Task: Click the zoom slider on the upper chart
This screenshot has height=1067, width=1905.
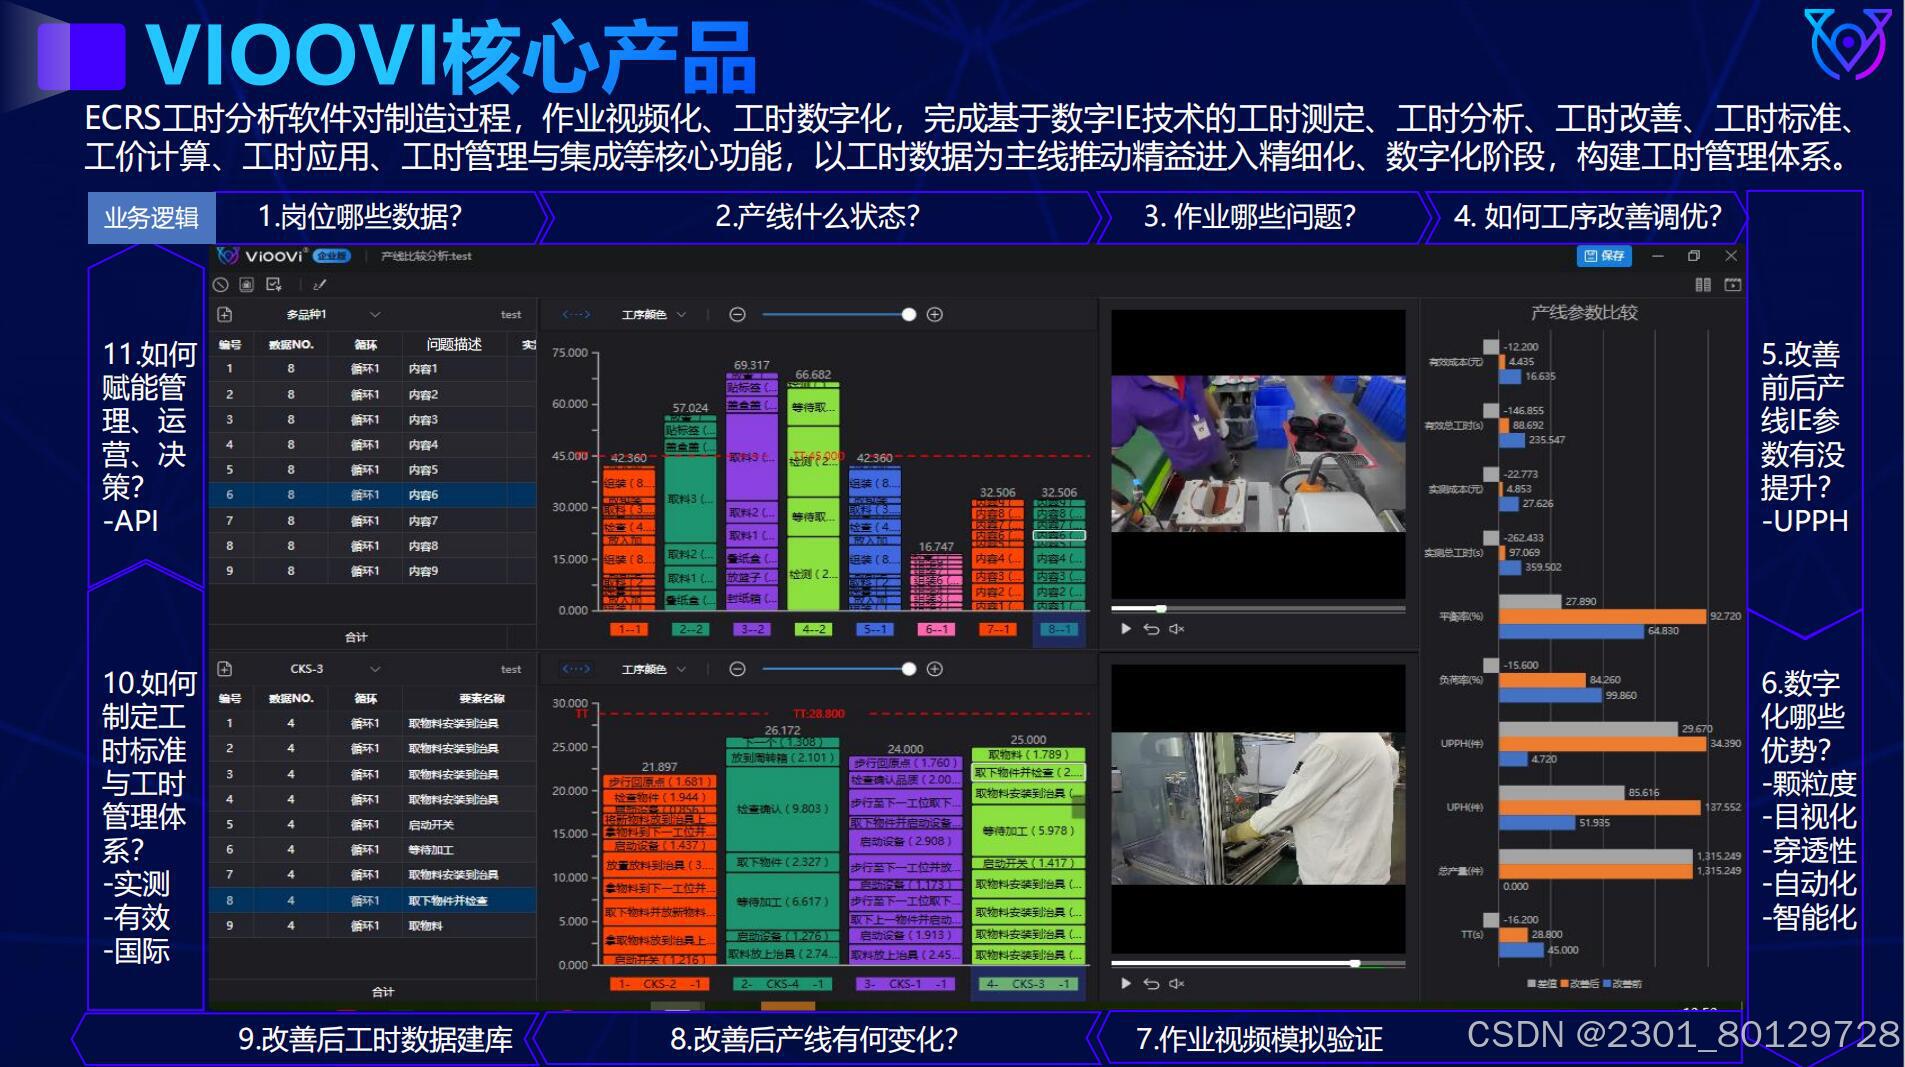Action: click(x=909, y=314)
